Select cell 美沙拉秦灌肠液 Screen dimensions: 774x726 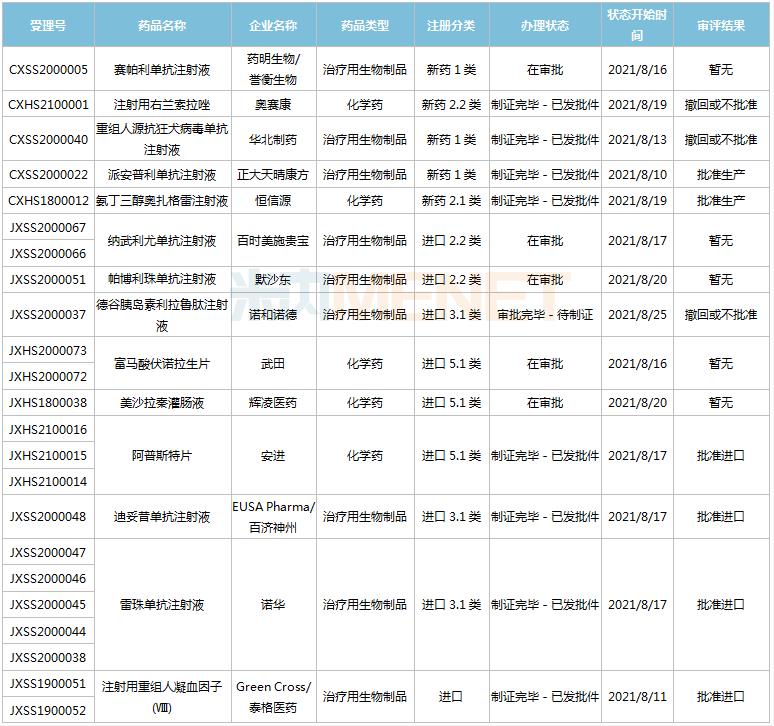162,402
